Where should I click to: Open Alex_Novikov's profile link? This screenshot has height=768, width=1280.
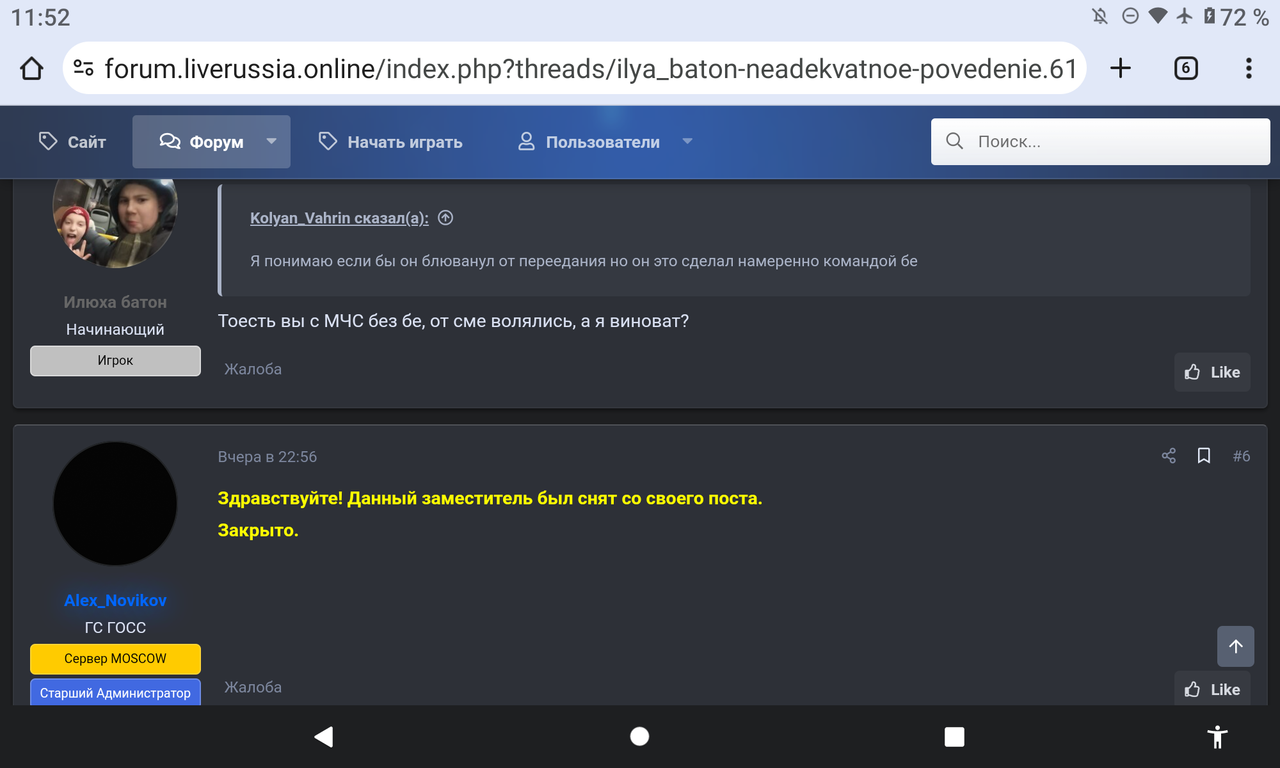(114, 600)
